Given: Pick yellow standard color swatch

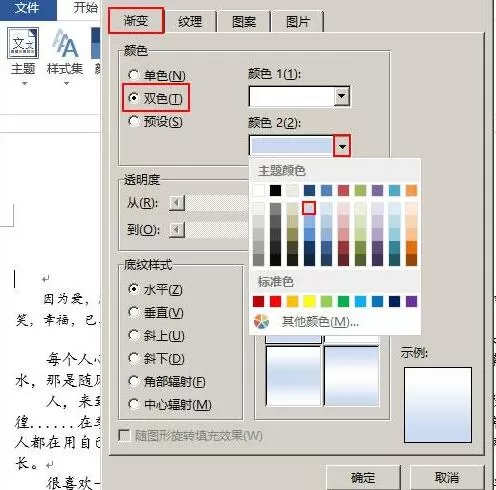Looking at the screenshot, I should (x=309, y=301).
